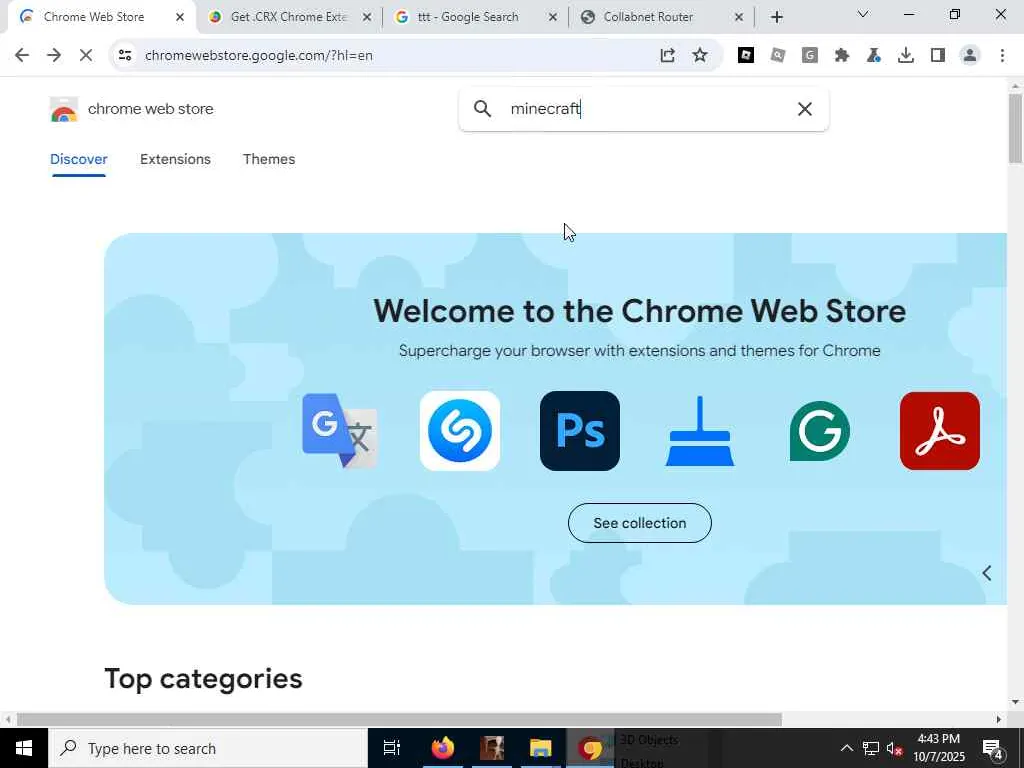This screenshot has height=768, width=1024.
Task: Switch to Discover tab
Action: [x=78, y=159]
